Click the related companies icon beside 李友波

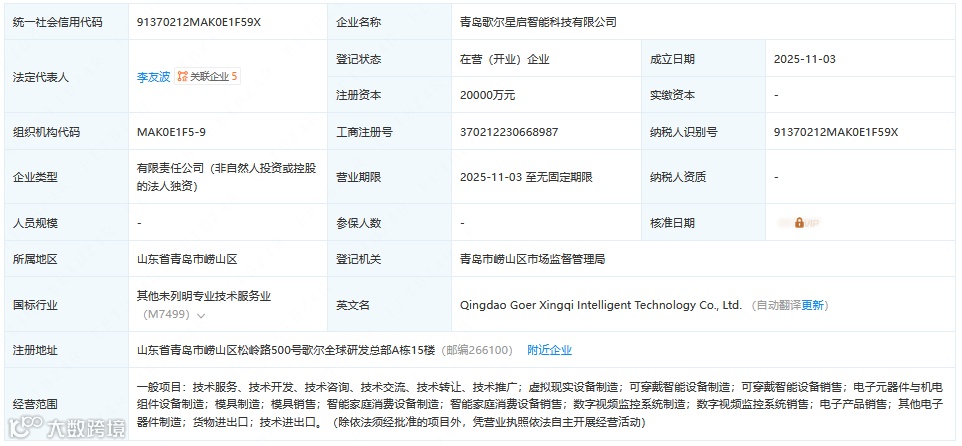coord(182,77)
